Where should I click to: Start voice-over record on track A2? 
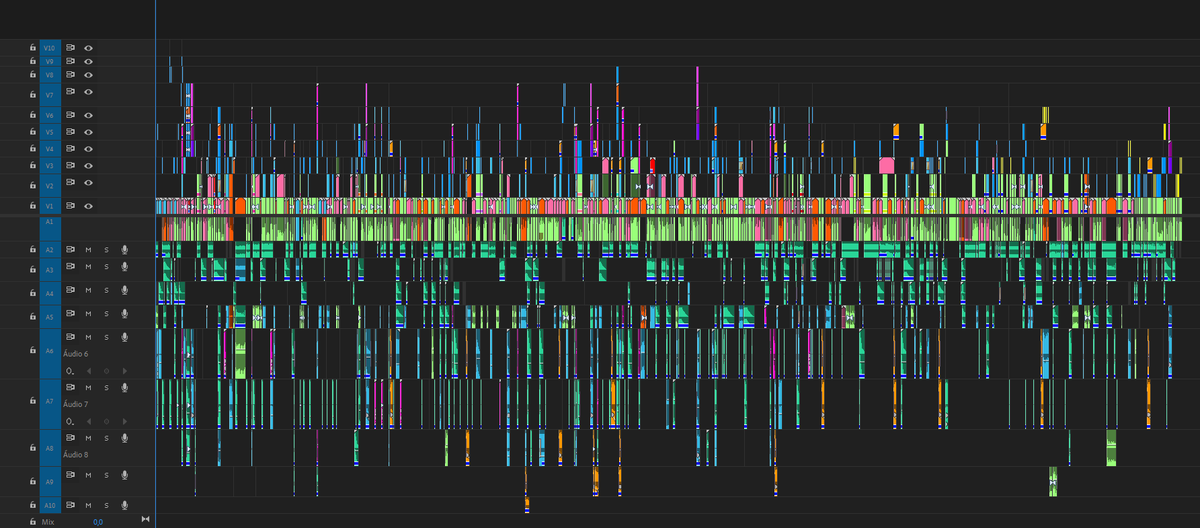point(125,249)
